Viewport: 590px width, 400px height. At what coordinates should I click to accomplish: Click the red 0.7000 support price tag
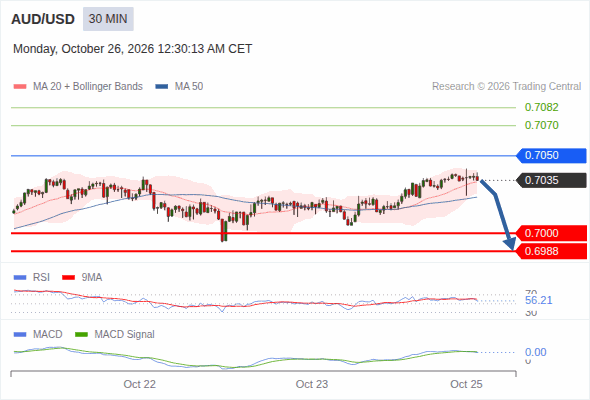coord(551,233)
